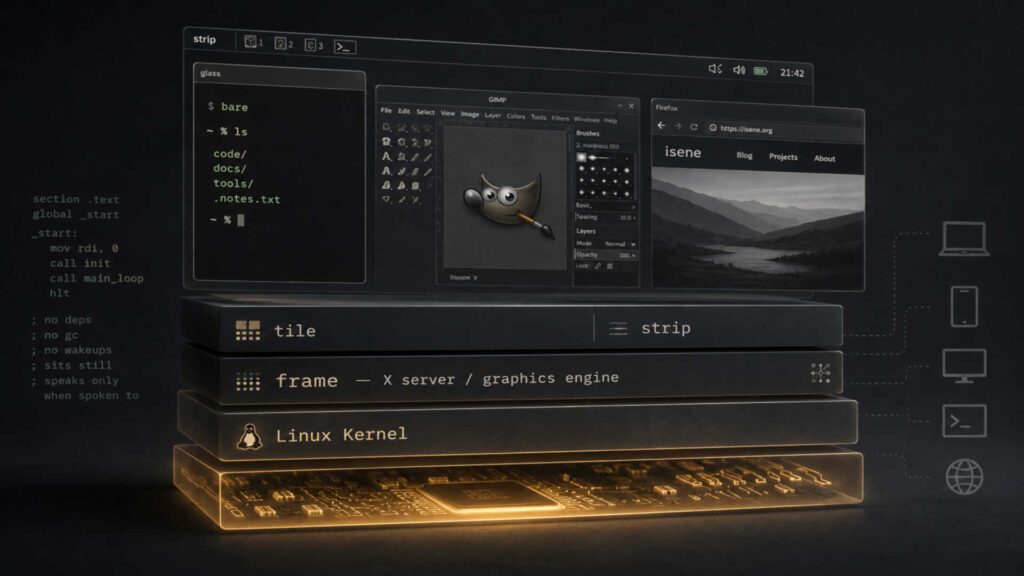
Task: Expand the Basic brush tag dropdown
Action: click(x=605, y=206)
